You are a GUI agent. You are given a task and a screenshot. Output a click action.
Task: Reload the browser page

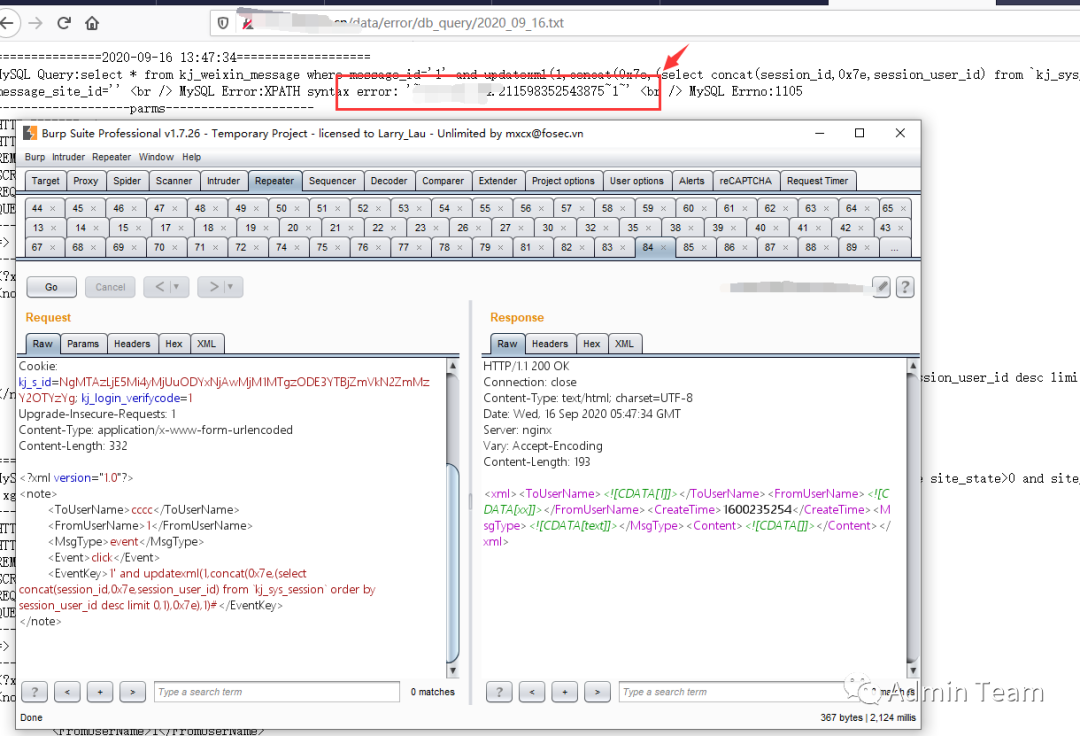[64, 23]
